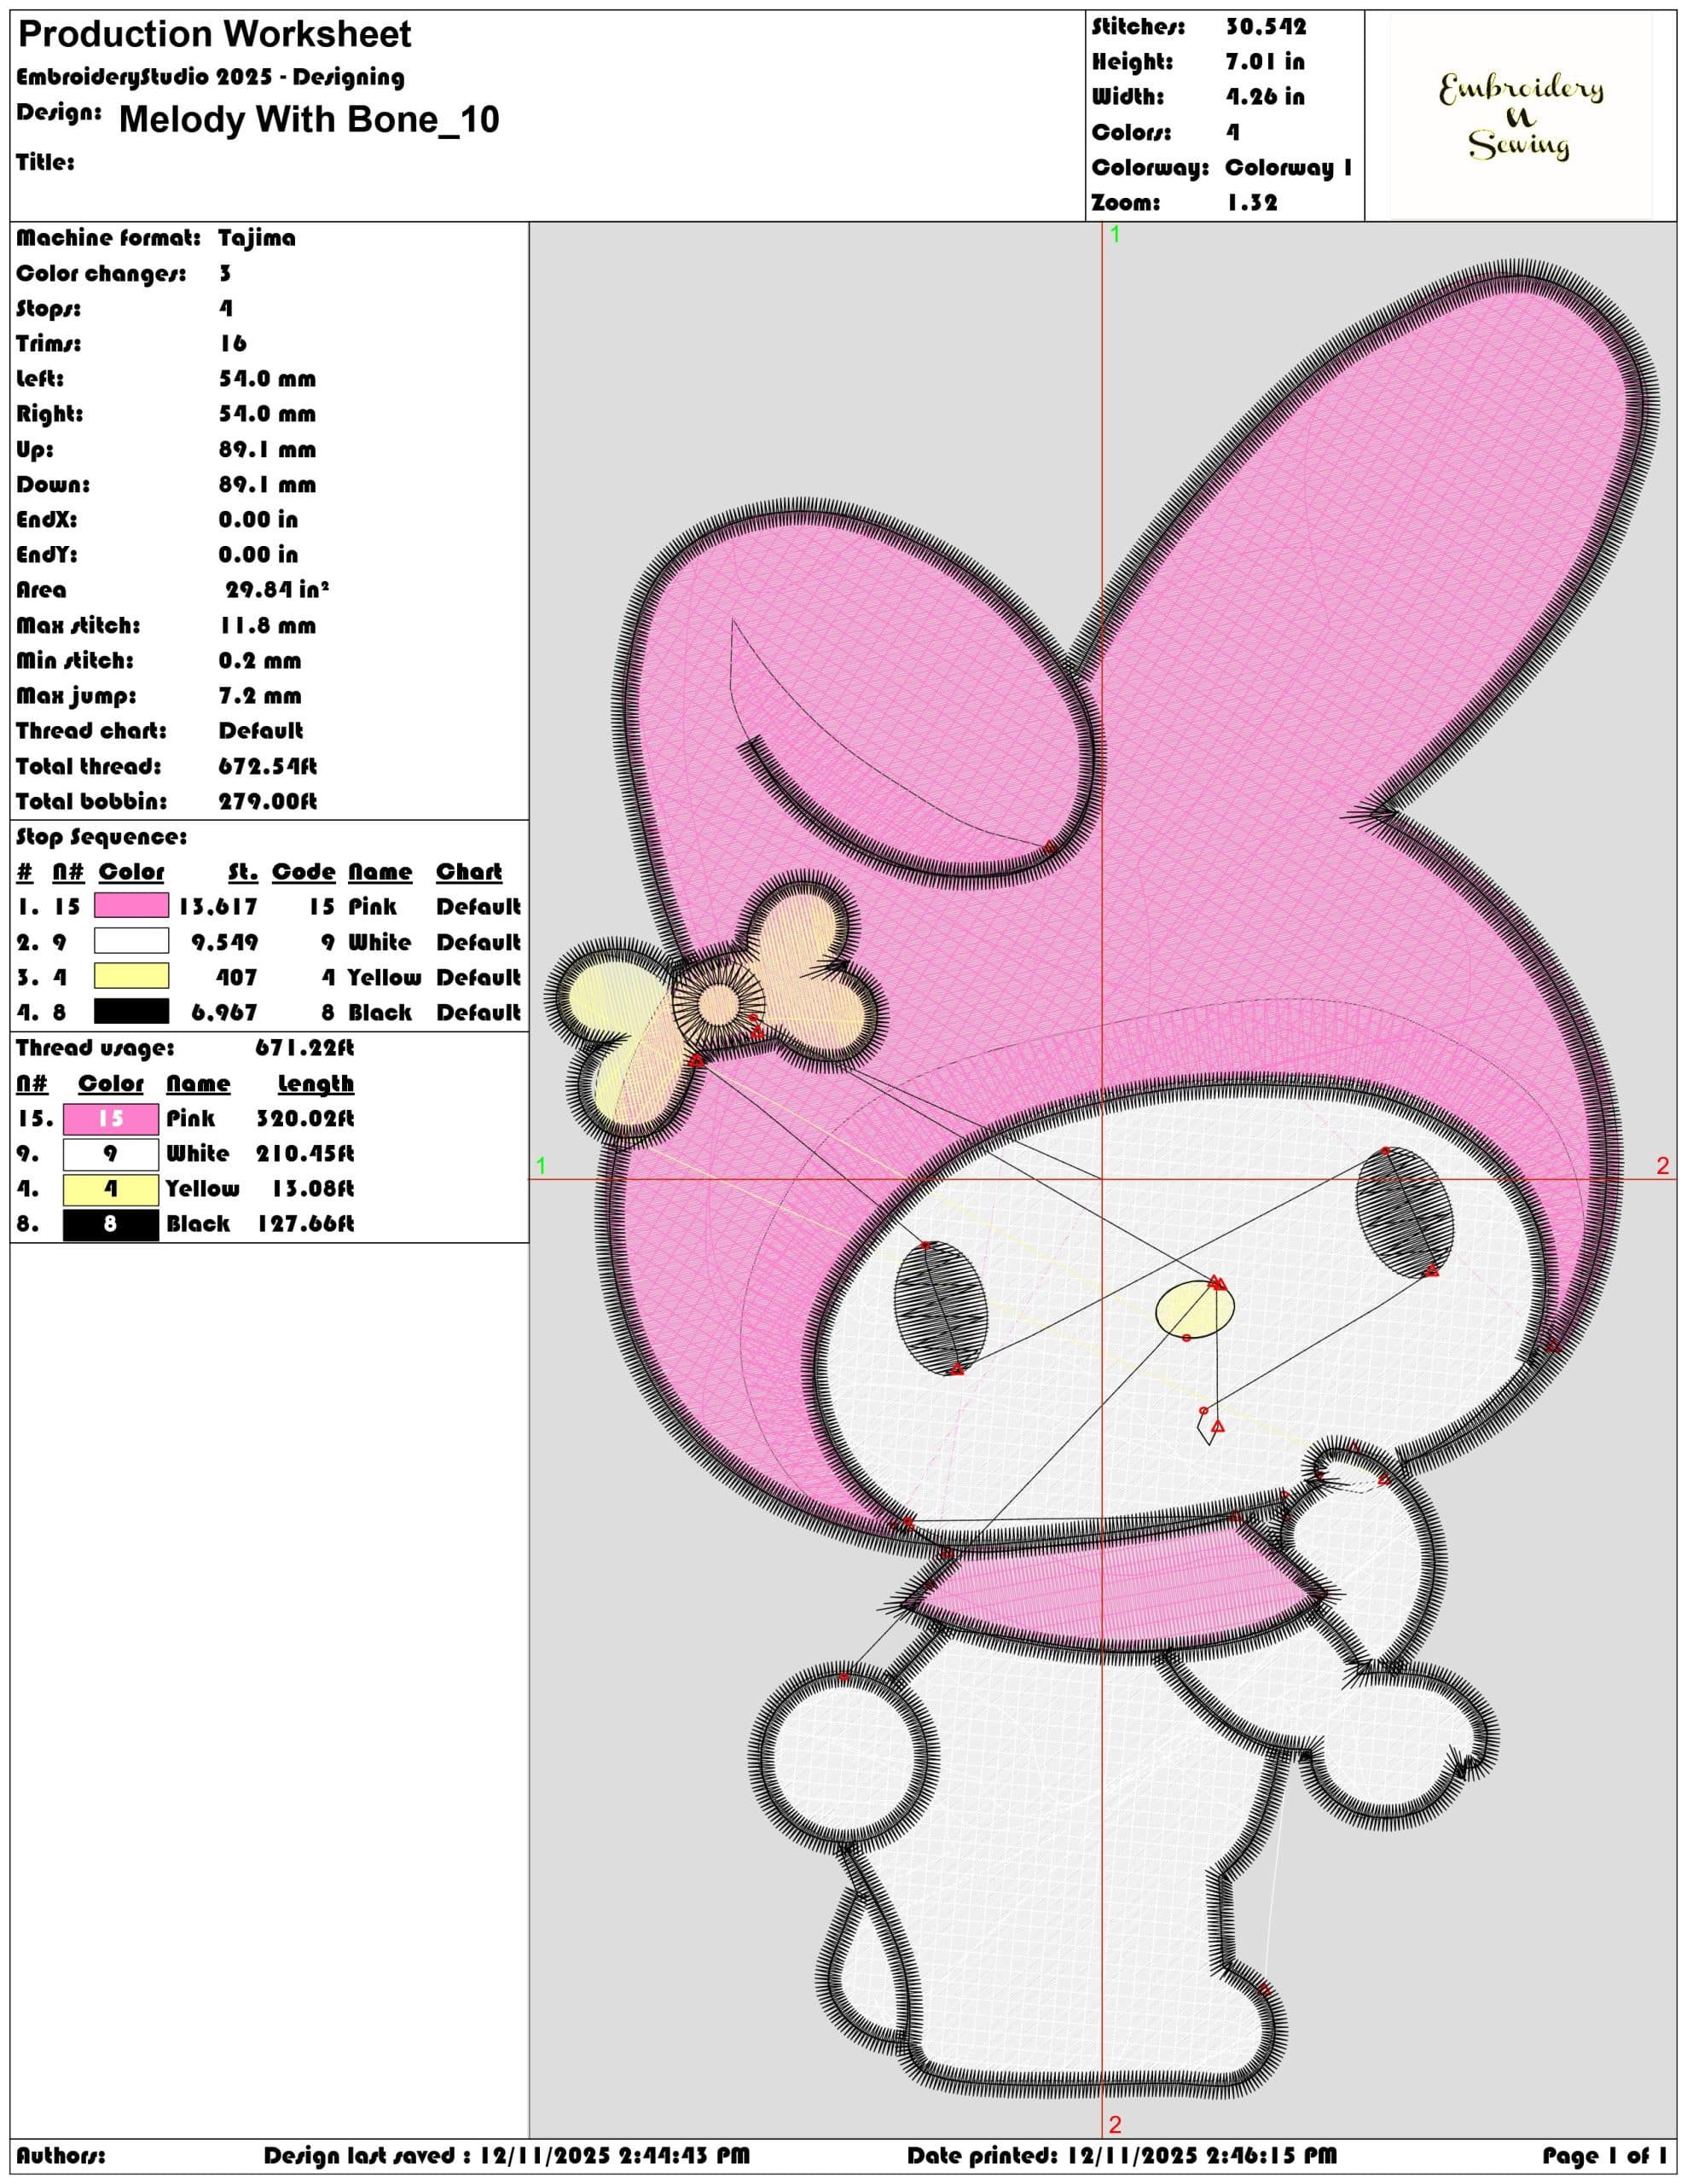1687x2184 pixels.
Task: Click the stitch count "30,542"
Action: 1266,27
